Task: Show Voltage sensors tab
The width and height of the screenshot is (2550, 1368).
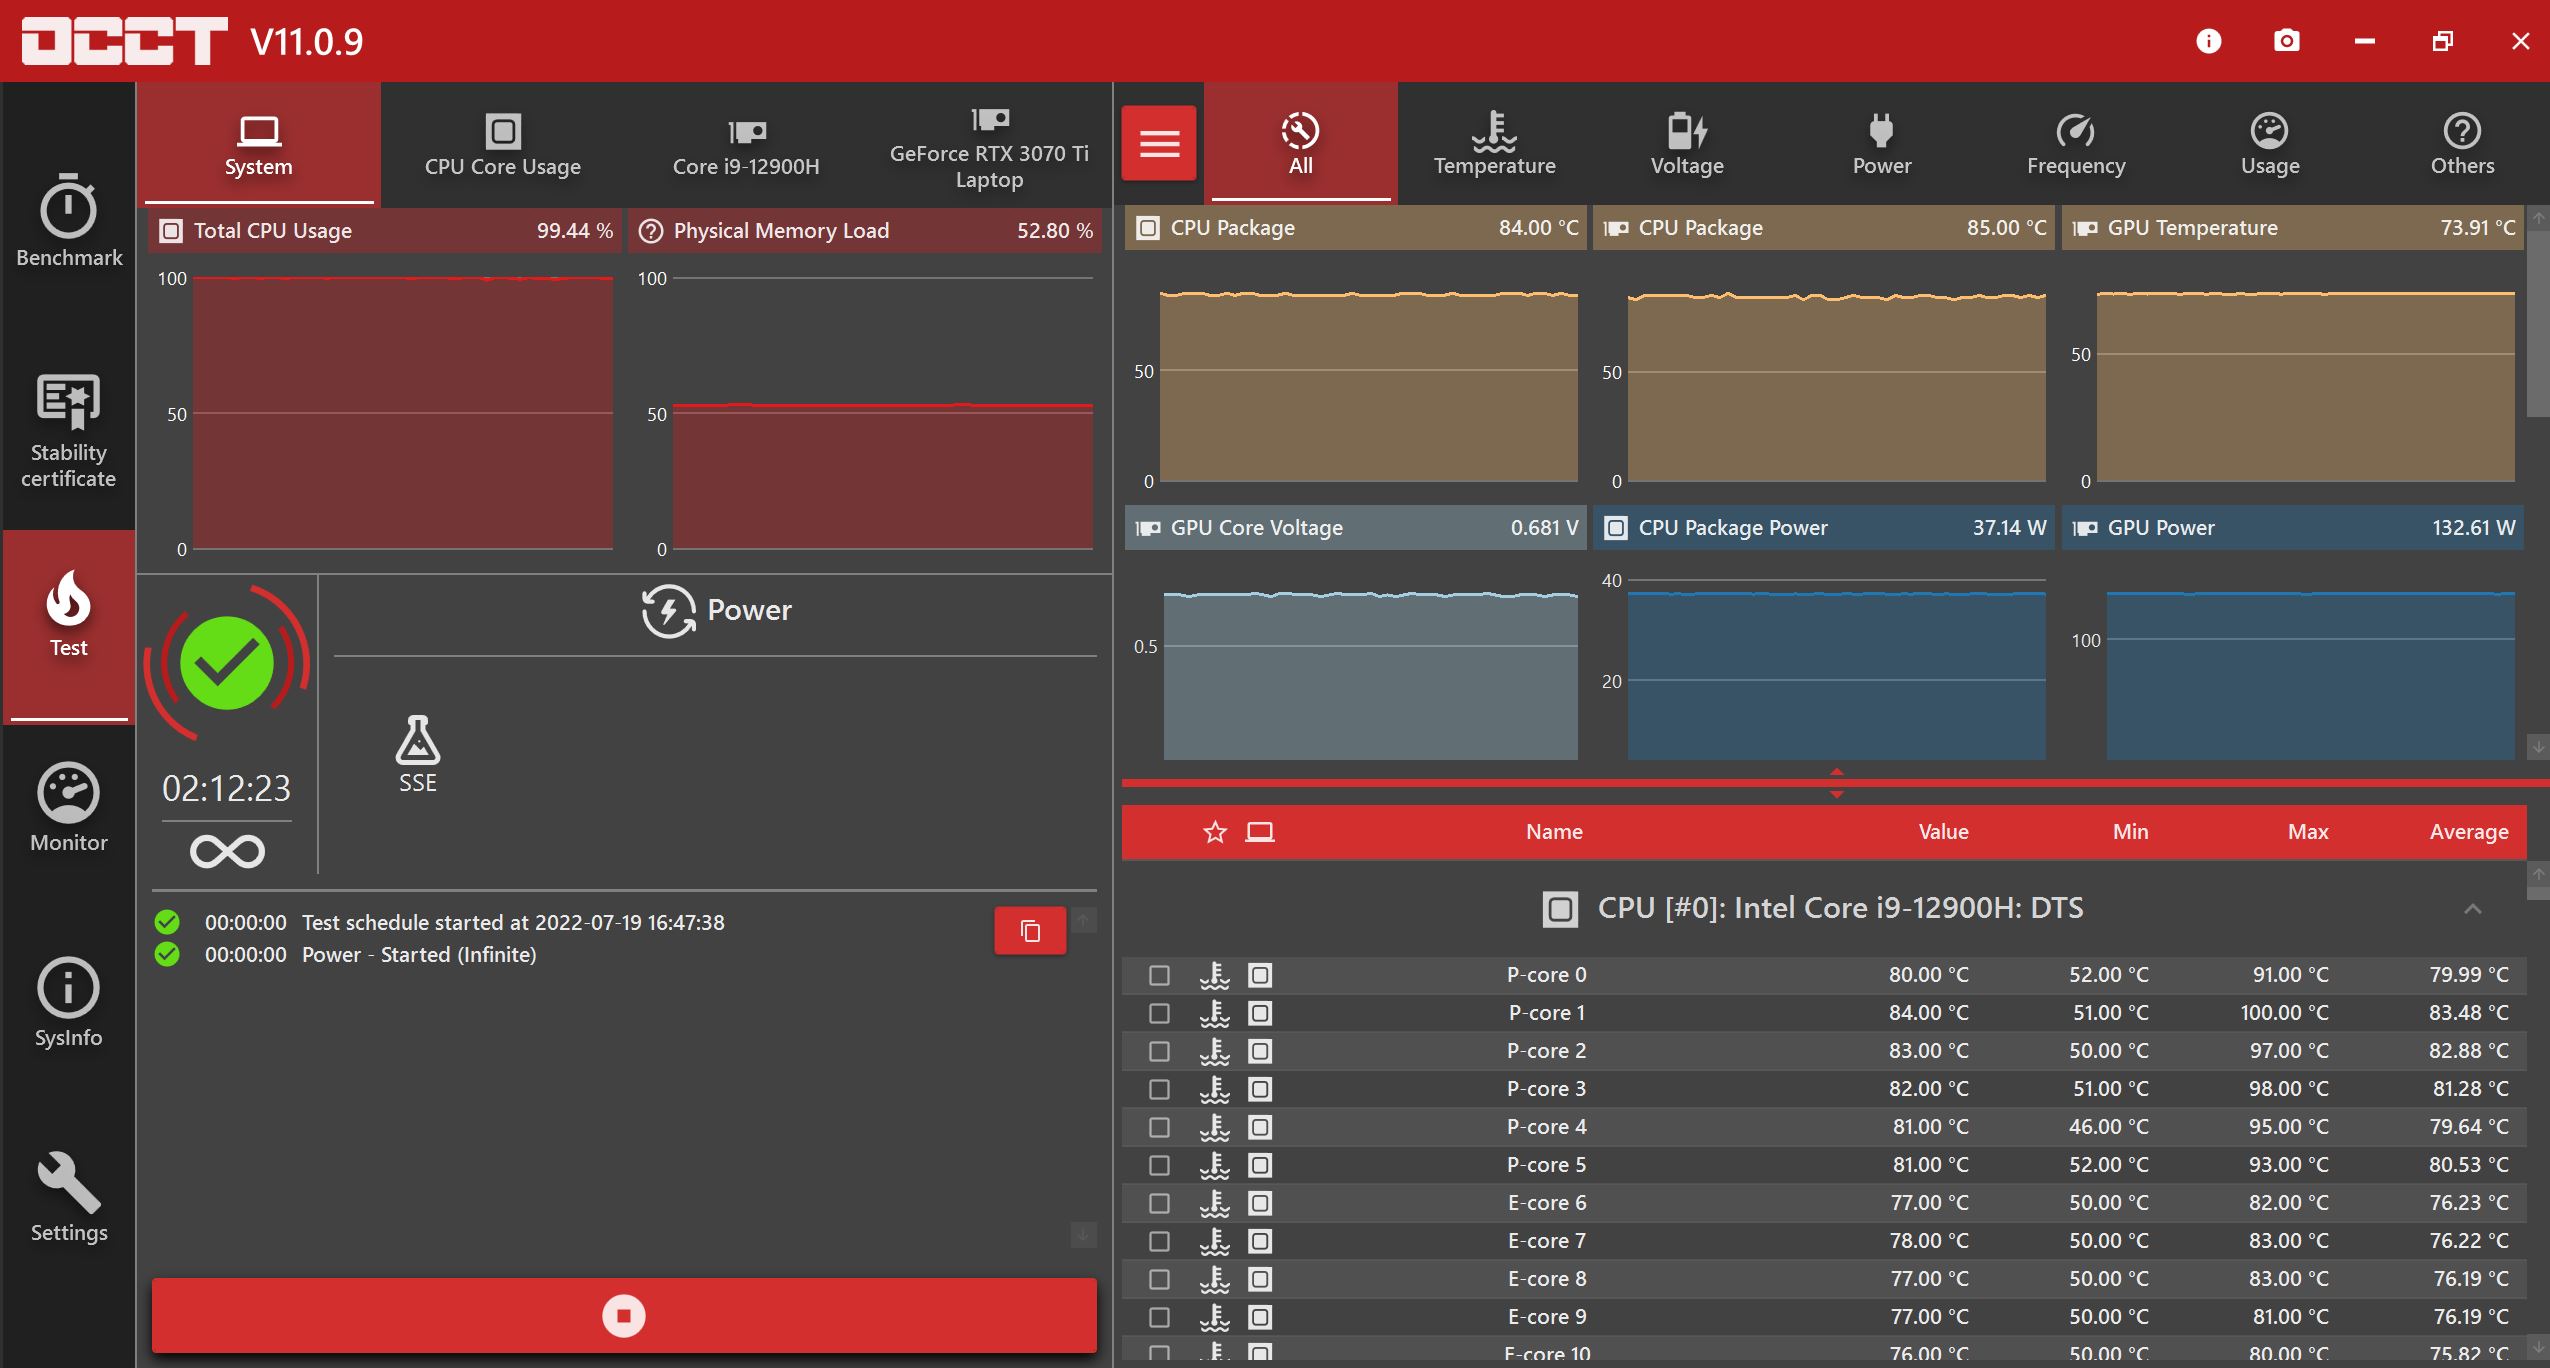Action: click(x=1687, y=143)
